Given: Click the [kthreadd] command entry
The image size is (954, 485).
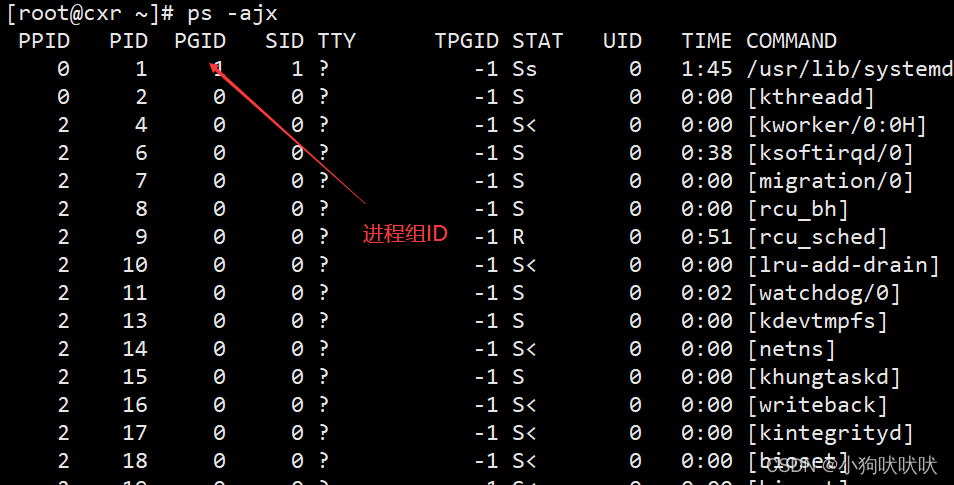Looking at the screenshot, I should coord(810,97).
